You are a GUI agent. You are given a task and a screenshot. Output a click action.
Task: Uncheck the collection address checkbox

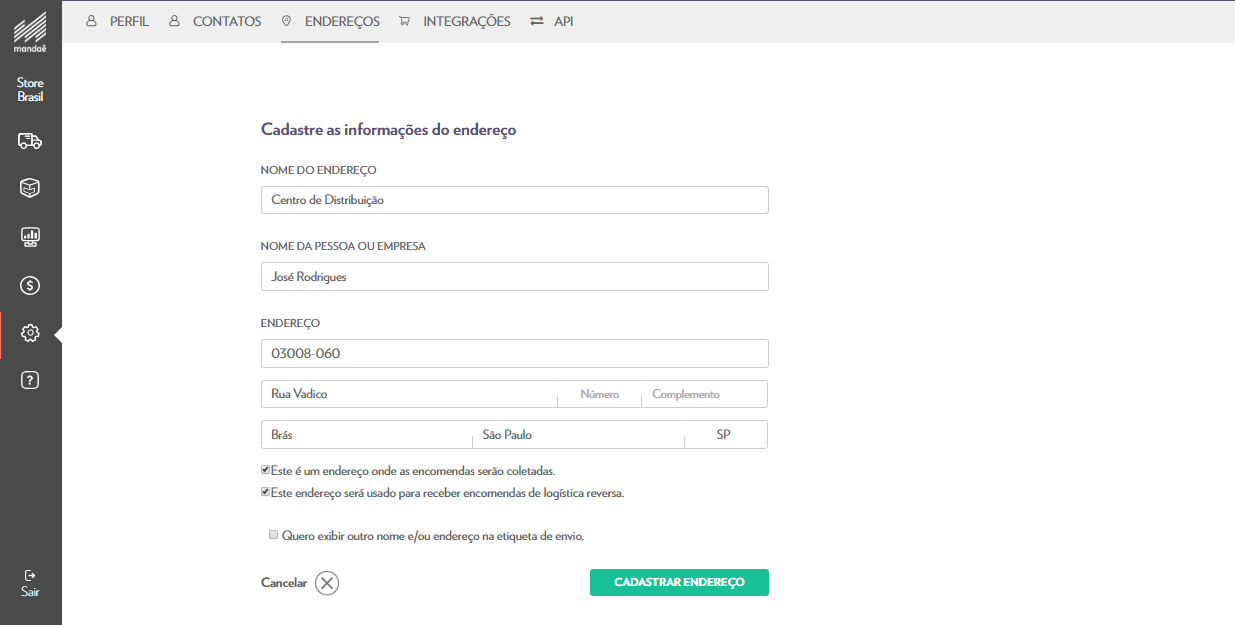265,470
